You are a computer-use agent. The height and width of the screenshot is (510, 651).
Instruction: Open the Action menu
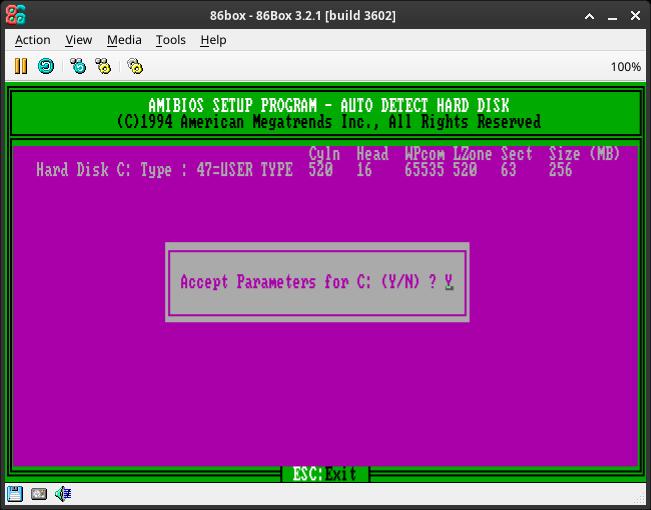point(33,40)
